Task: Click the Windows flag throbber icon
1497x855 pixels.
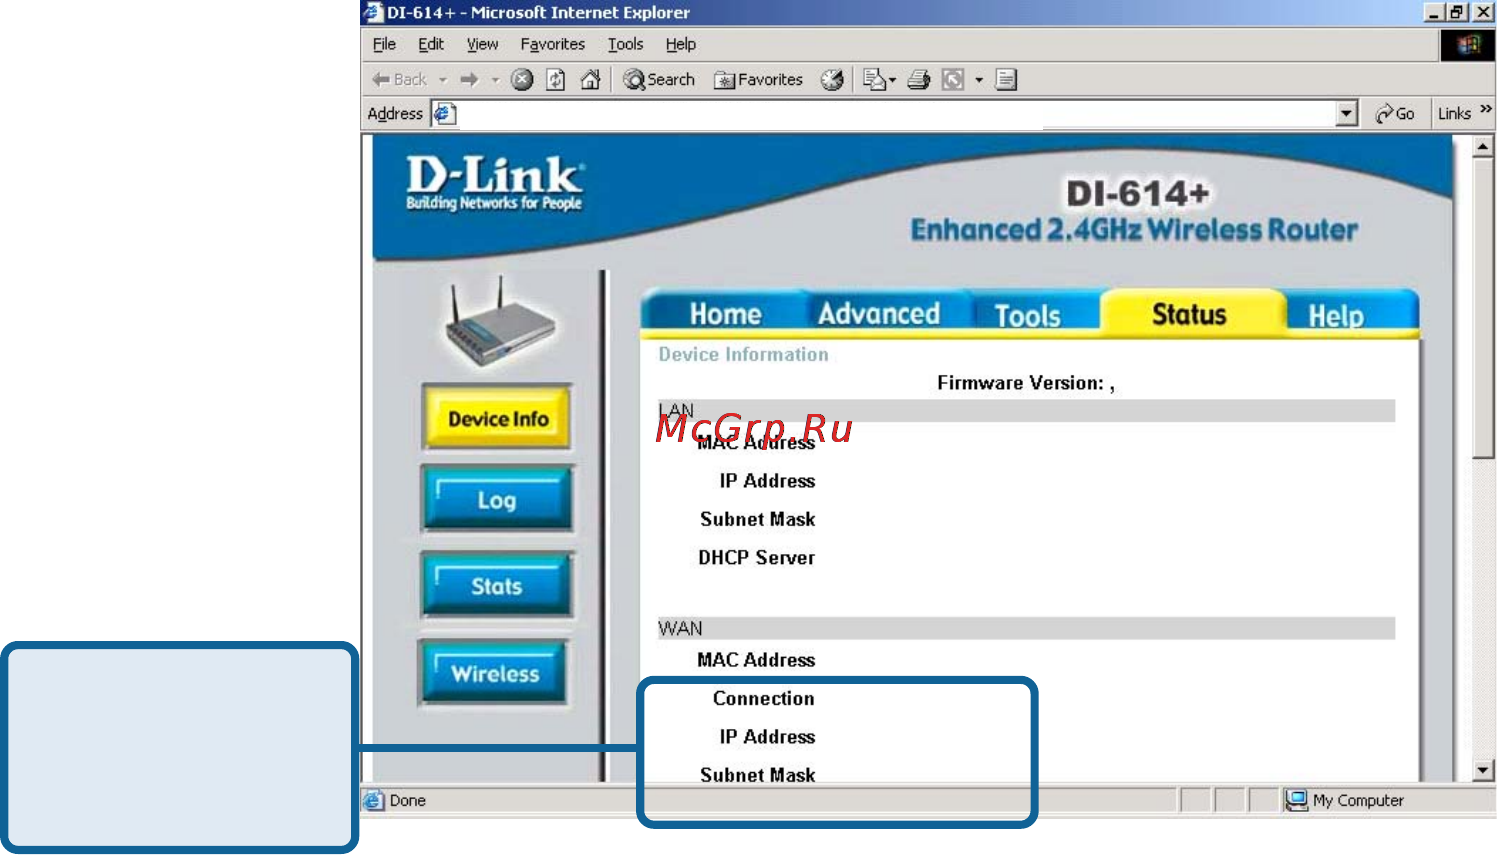Action: tap(1468, 45)
